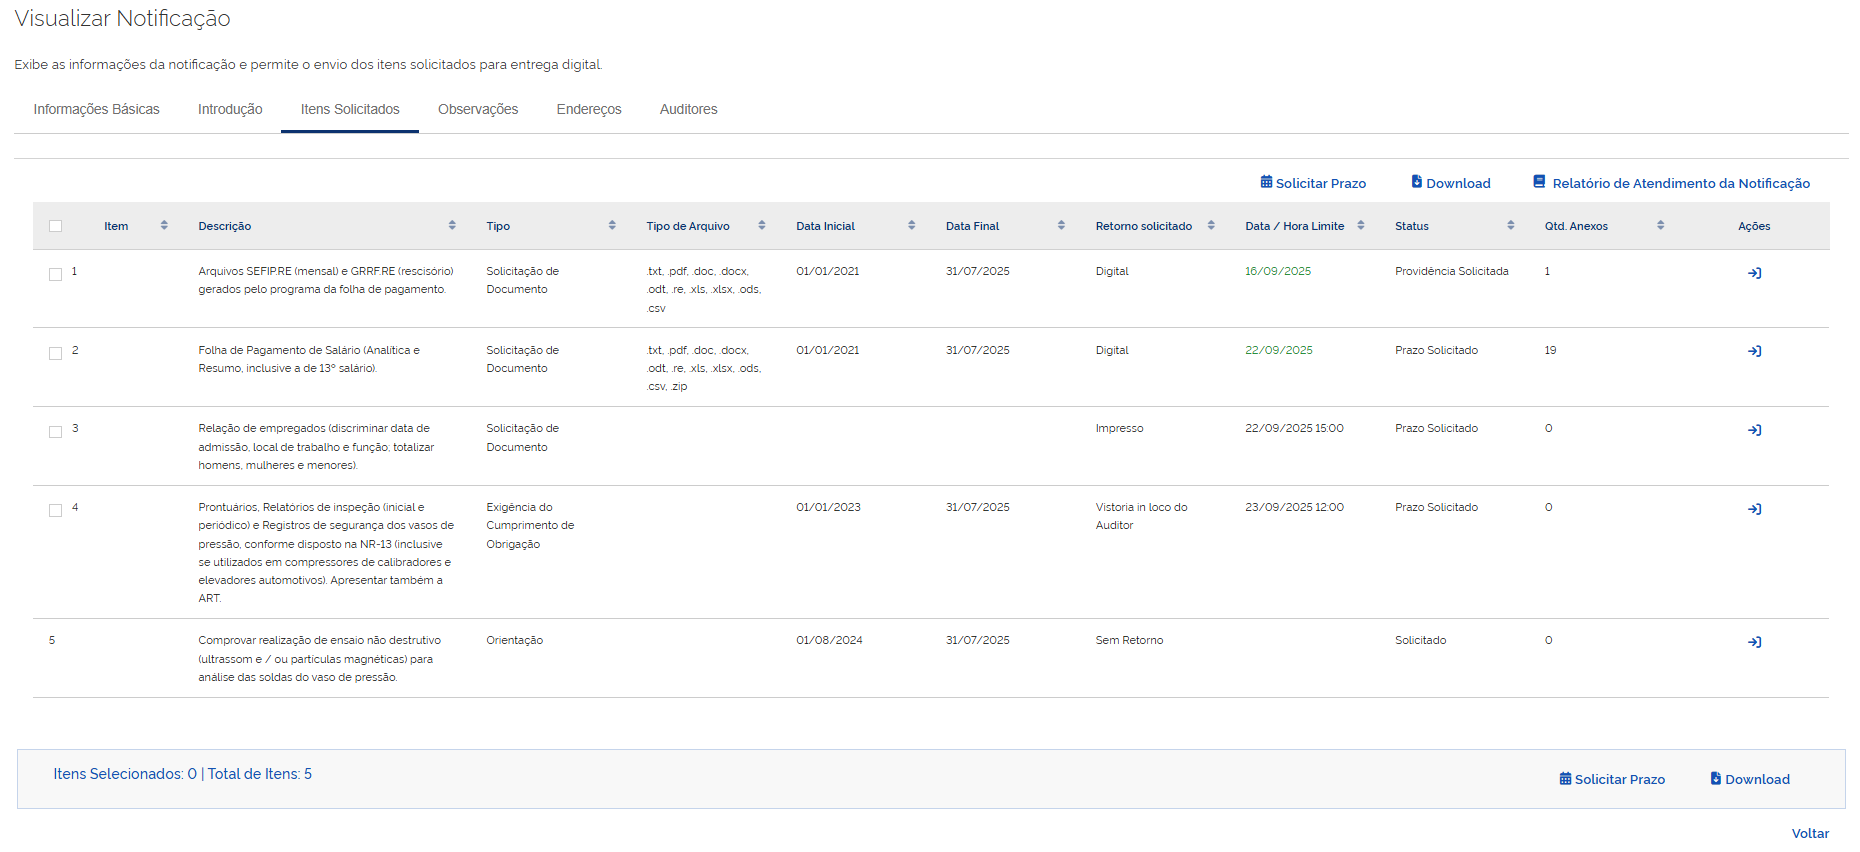1860x852 pixels.
Task: Sort by Qtd. Anexos arrows
Action: (x=1660, y=226)
